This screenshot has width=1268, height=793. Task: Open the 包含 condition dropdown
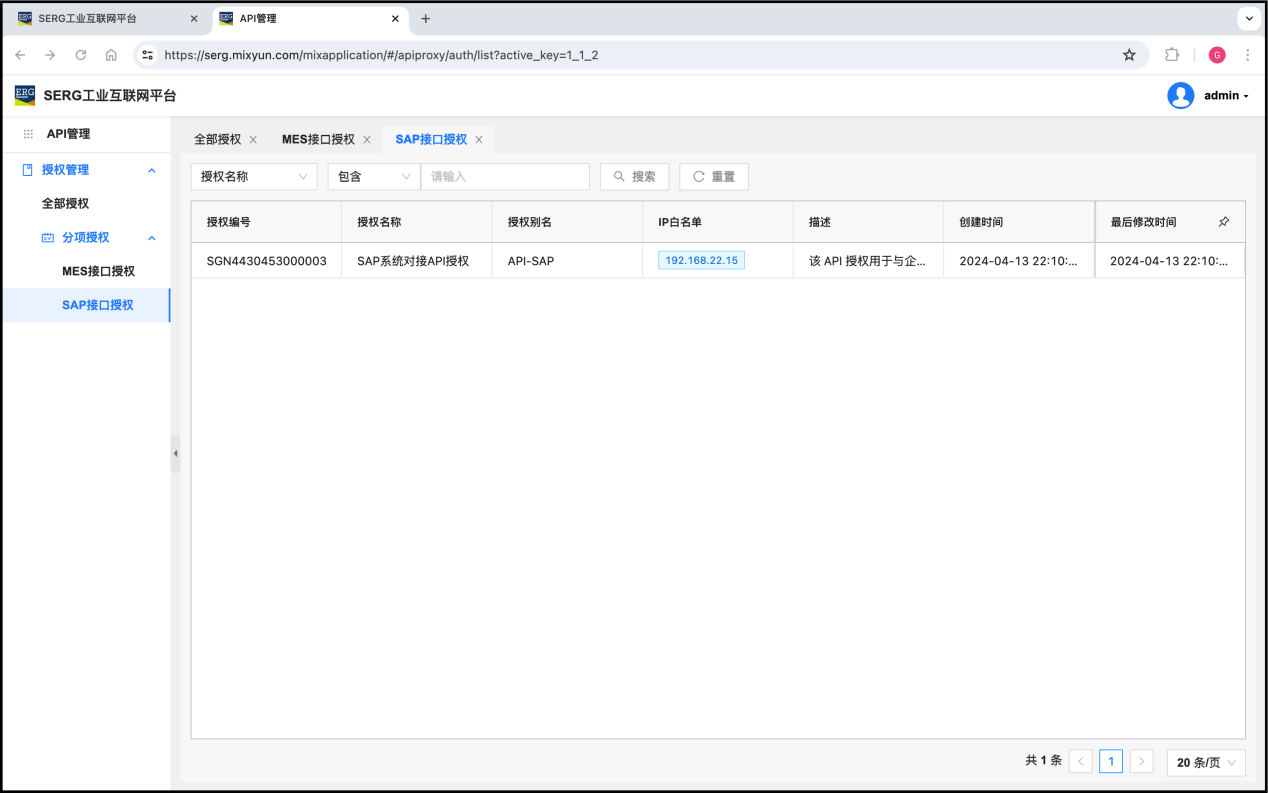tap(373, 177)
